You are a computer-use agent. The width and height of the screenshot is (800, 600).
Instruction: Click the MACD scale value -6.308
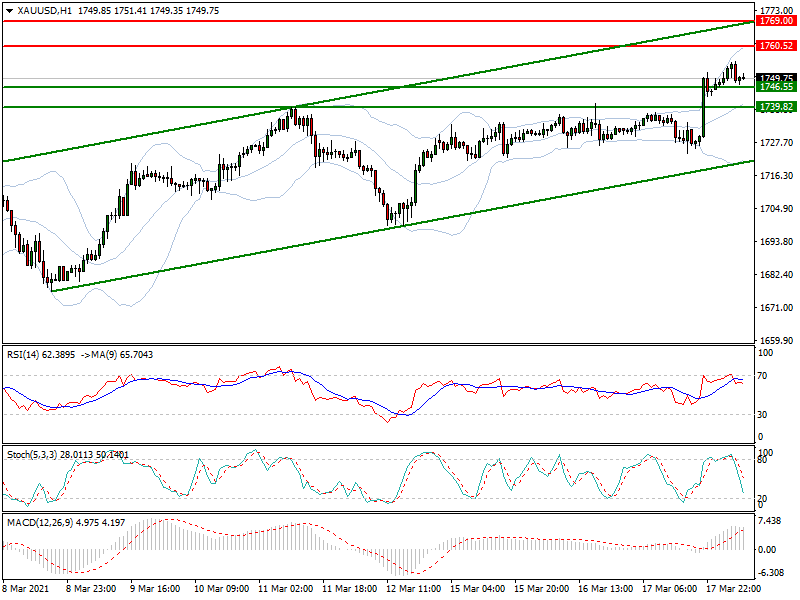771,573
